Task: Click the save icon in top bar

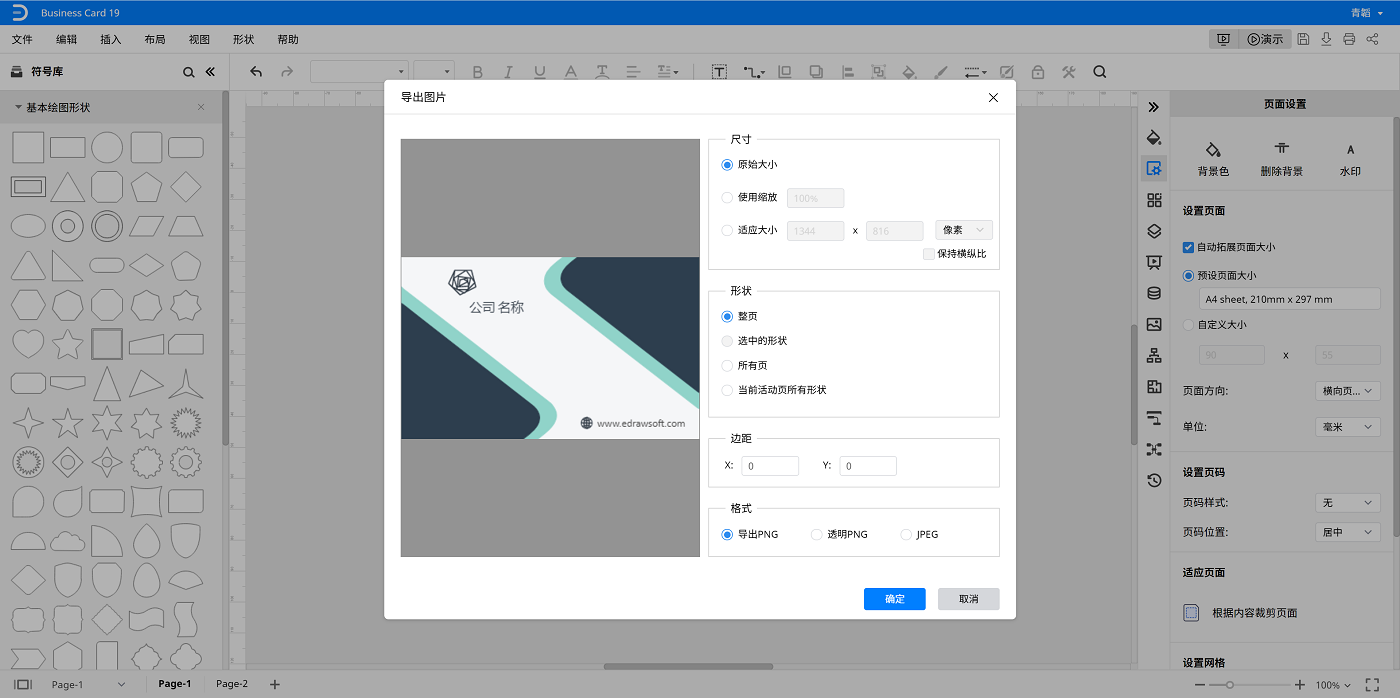Action: click(1303, 39)
